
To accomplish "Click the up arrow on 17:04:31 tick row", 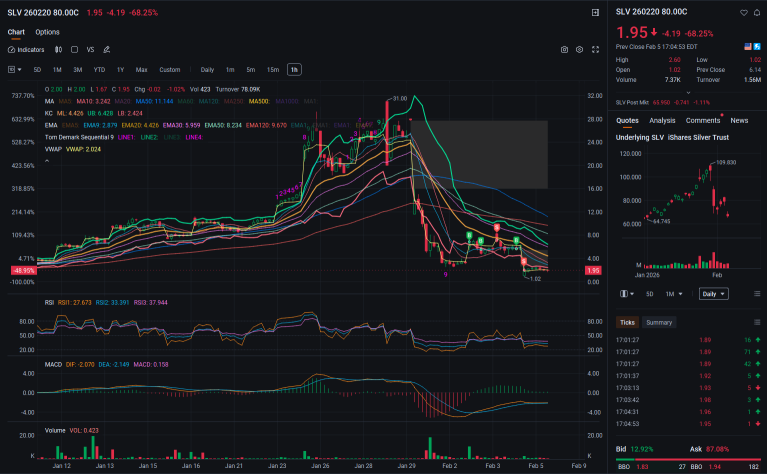I will 758,412.
